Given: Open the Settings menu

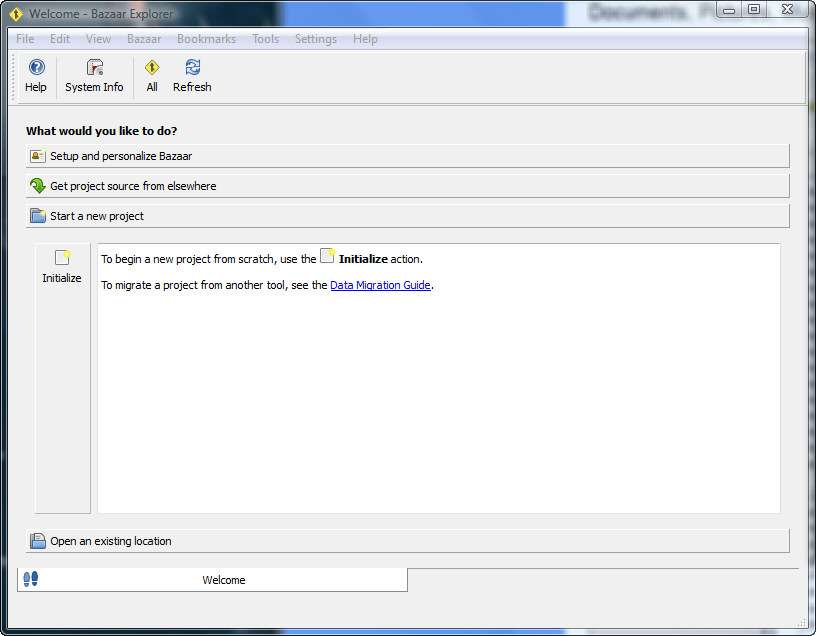Looking at the screenshot, I should (x=315, y=39).
